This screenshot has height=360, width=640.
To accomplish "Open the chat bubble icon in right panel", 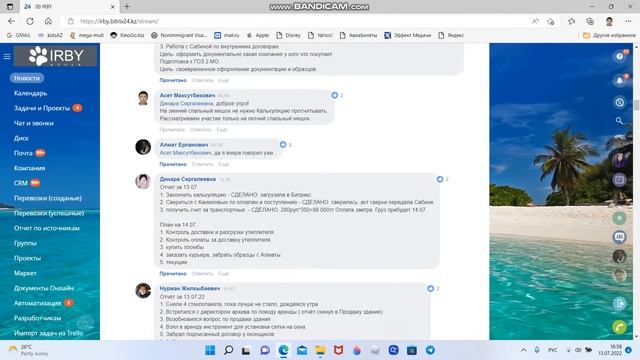I will tap(619, 237).
